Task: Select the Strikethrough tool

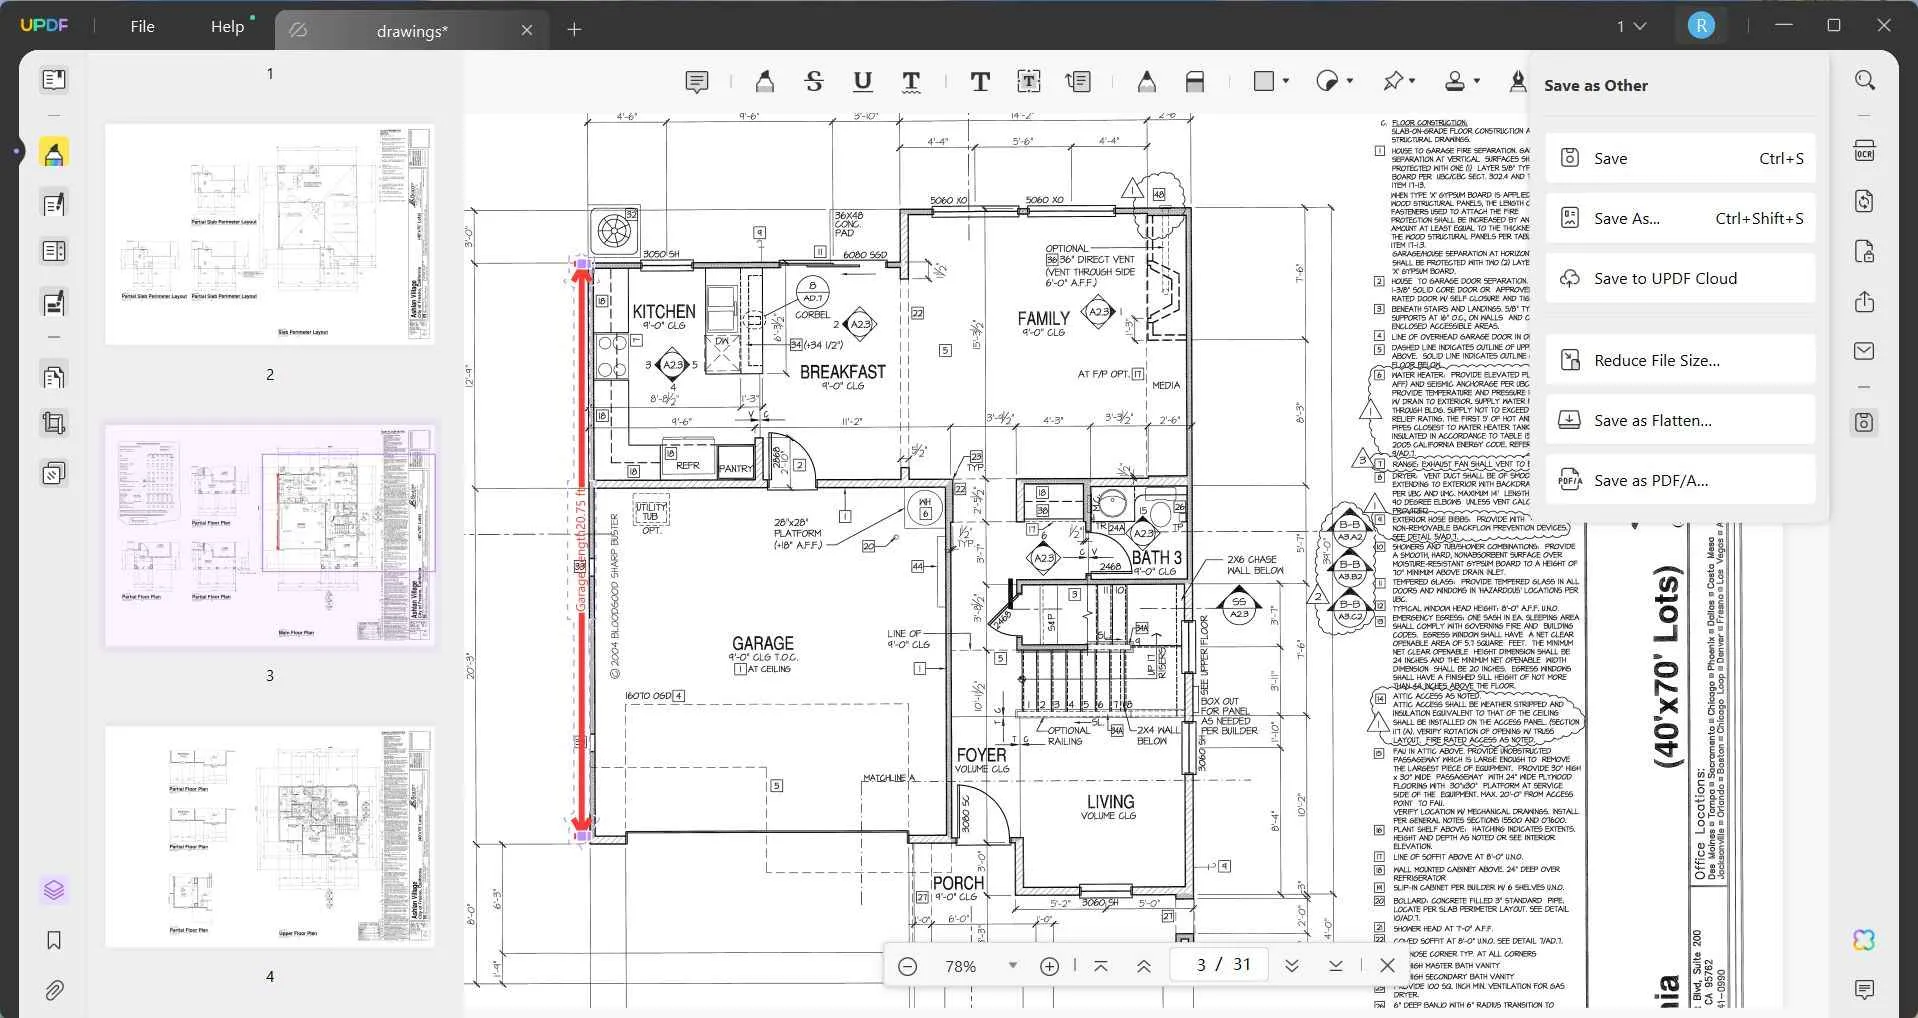Action: (814, 82)
